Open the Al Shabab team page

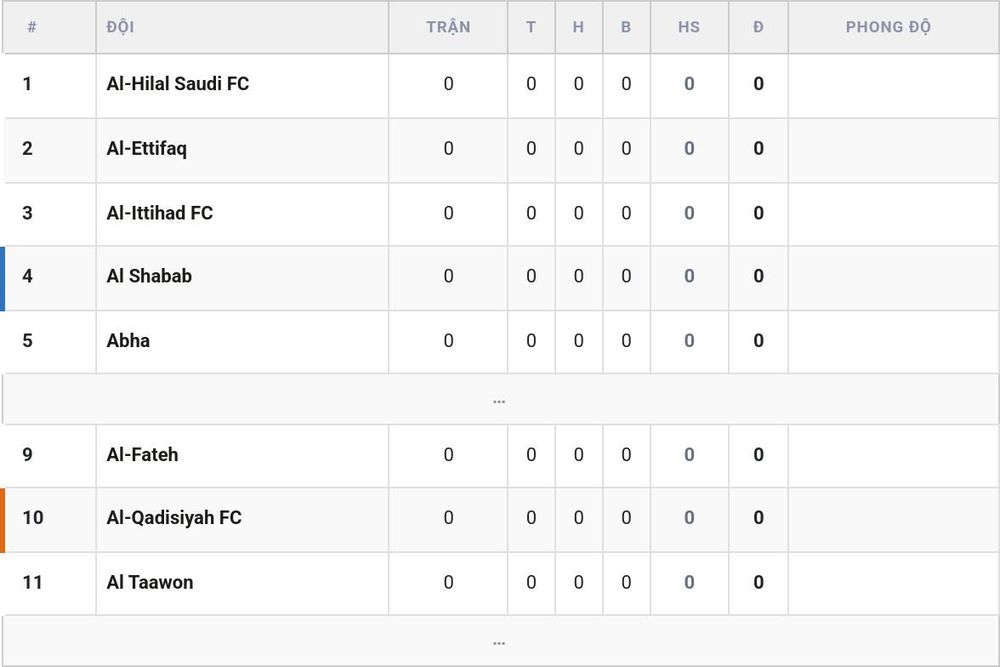point(149,275)
